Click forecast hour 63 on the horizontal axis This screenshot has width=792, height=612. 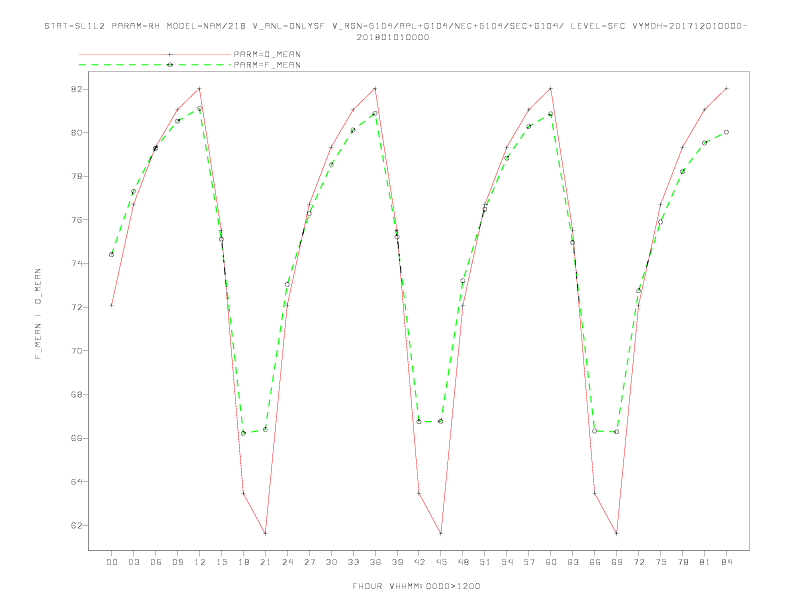tap(573, 562)
